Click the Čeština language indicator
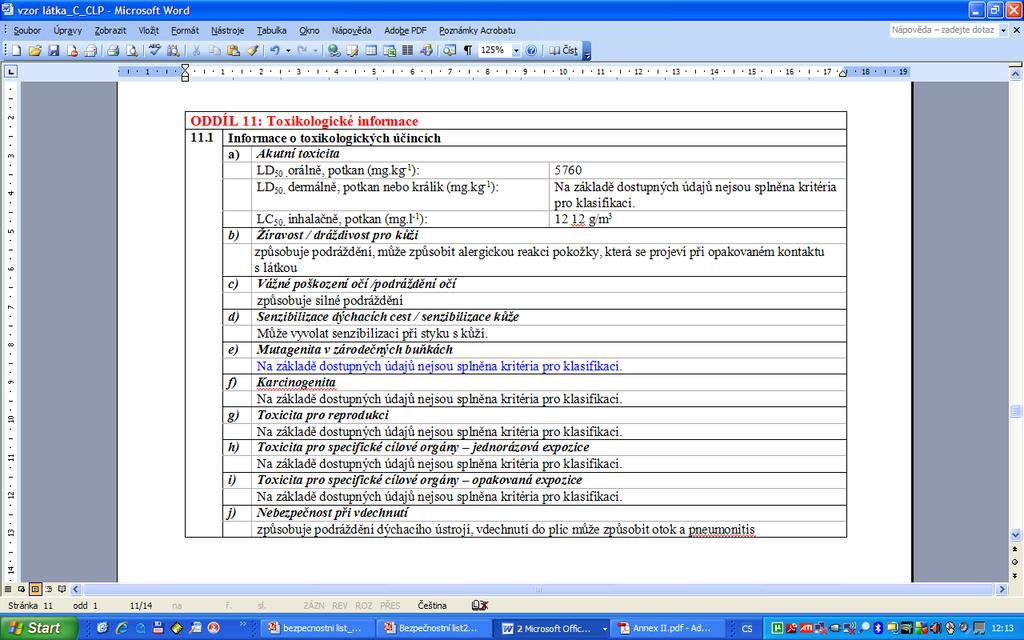The height and width of the screenshot is (640, 1024). tap(432, 605)
